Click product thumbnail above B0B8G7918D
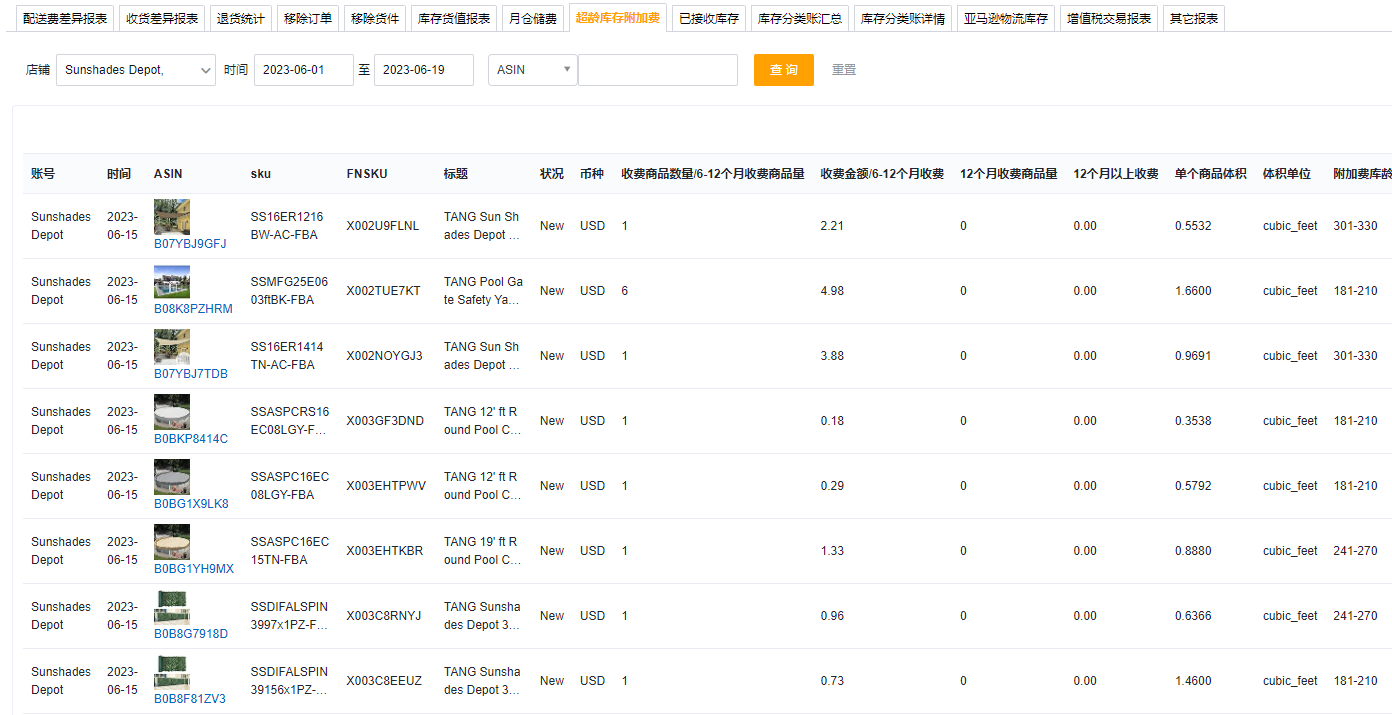This screenshot has height=715, width=1392. pos(172,607)
